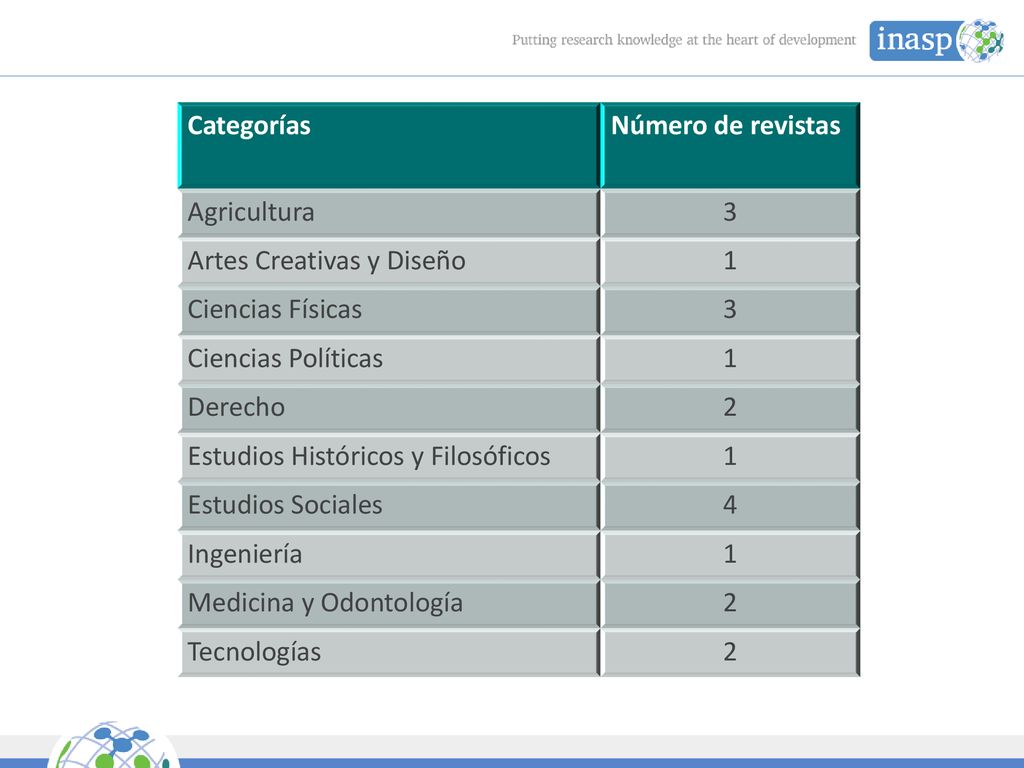Click the Medicina y Odontología cell

click(389, 603)
